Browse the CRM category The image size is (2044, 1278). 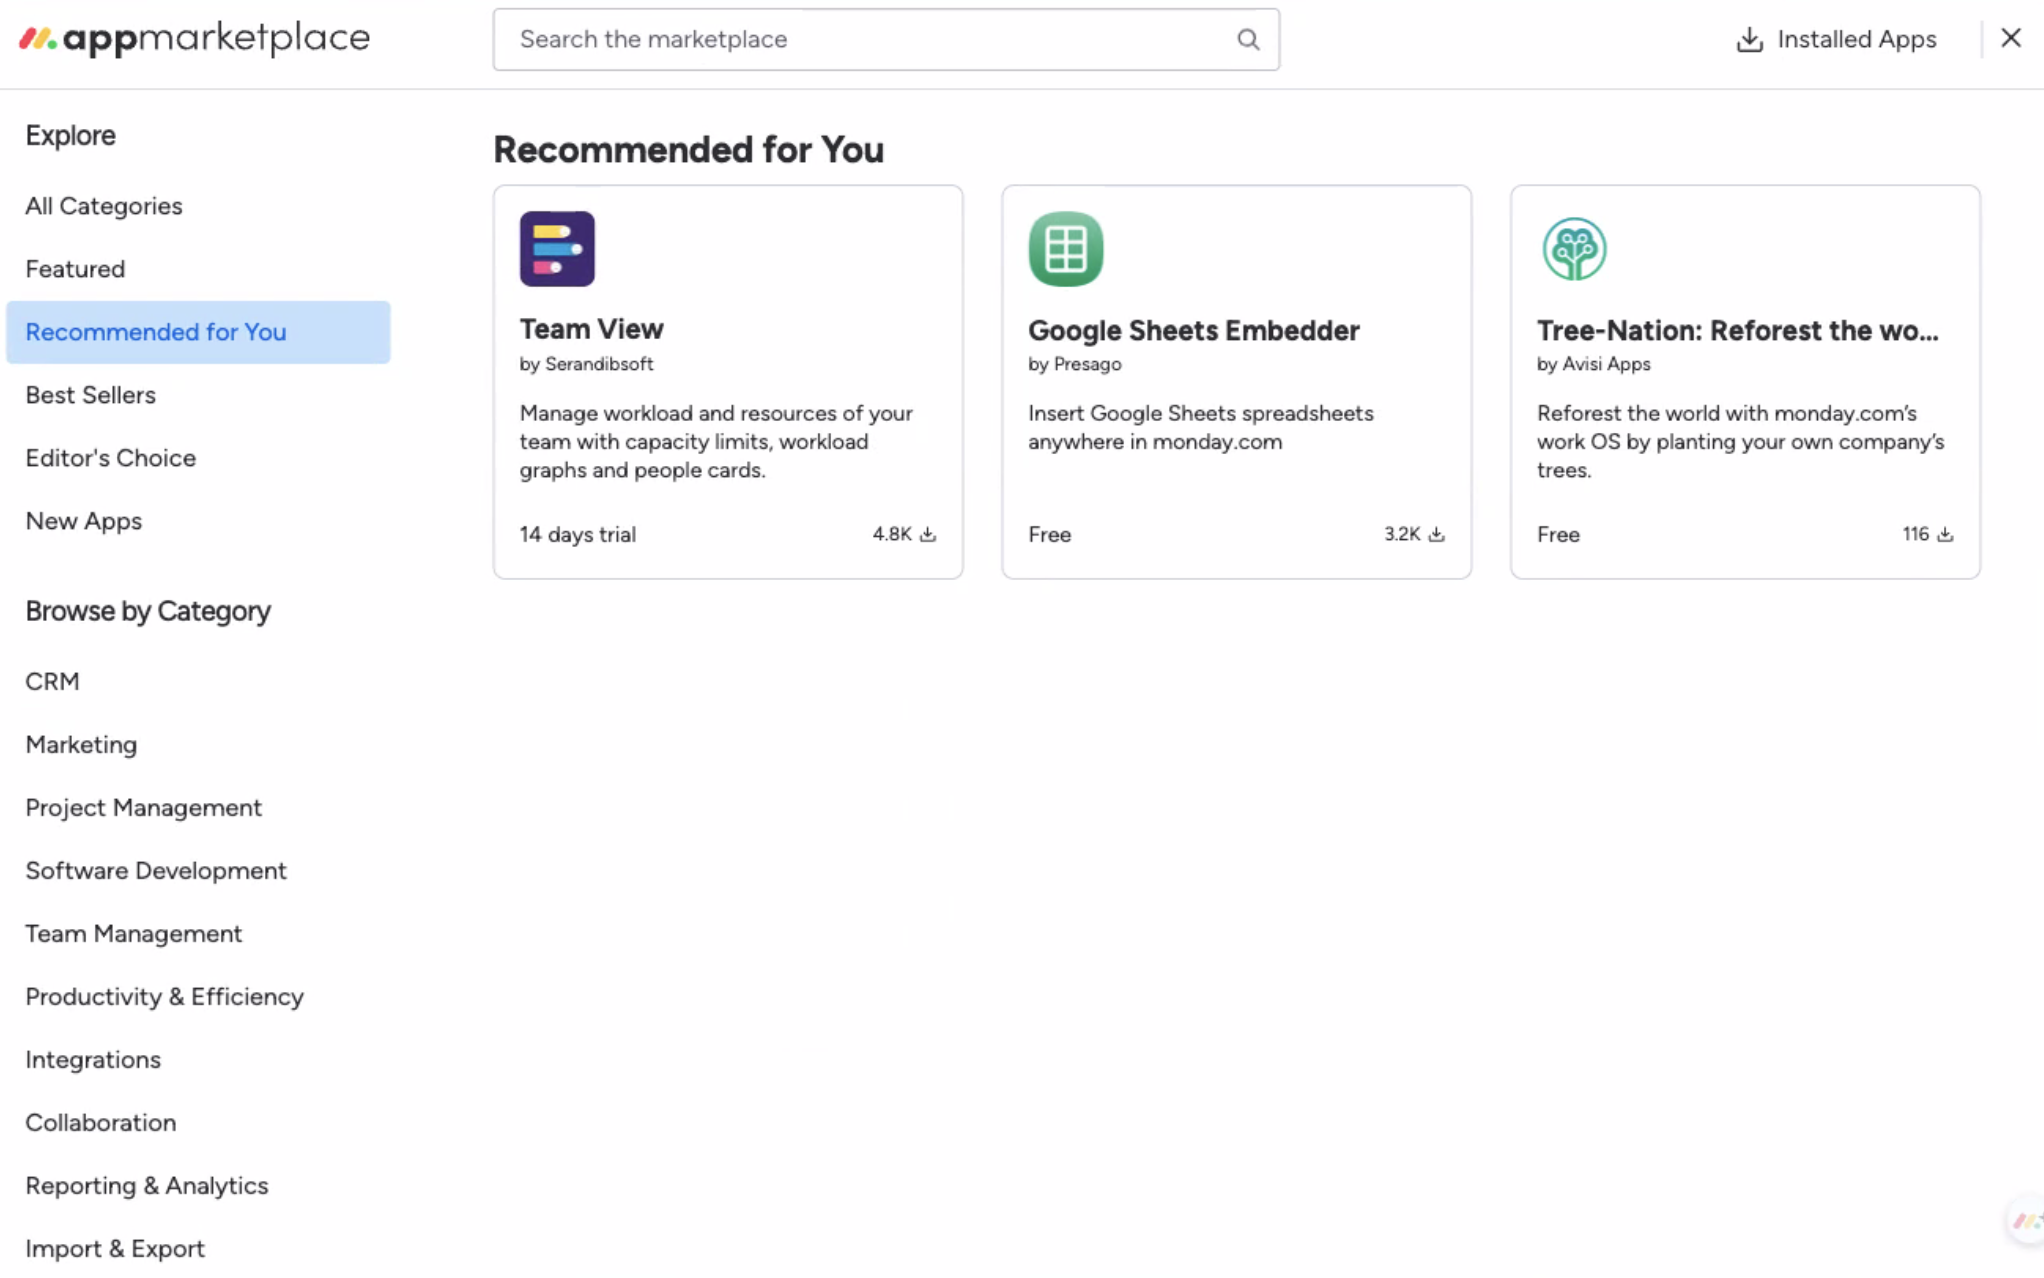(x=53, y=681)
